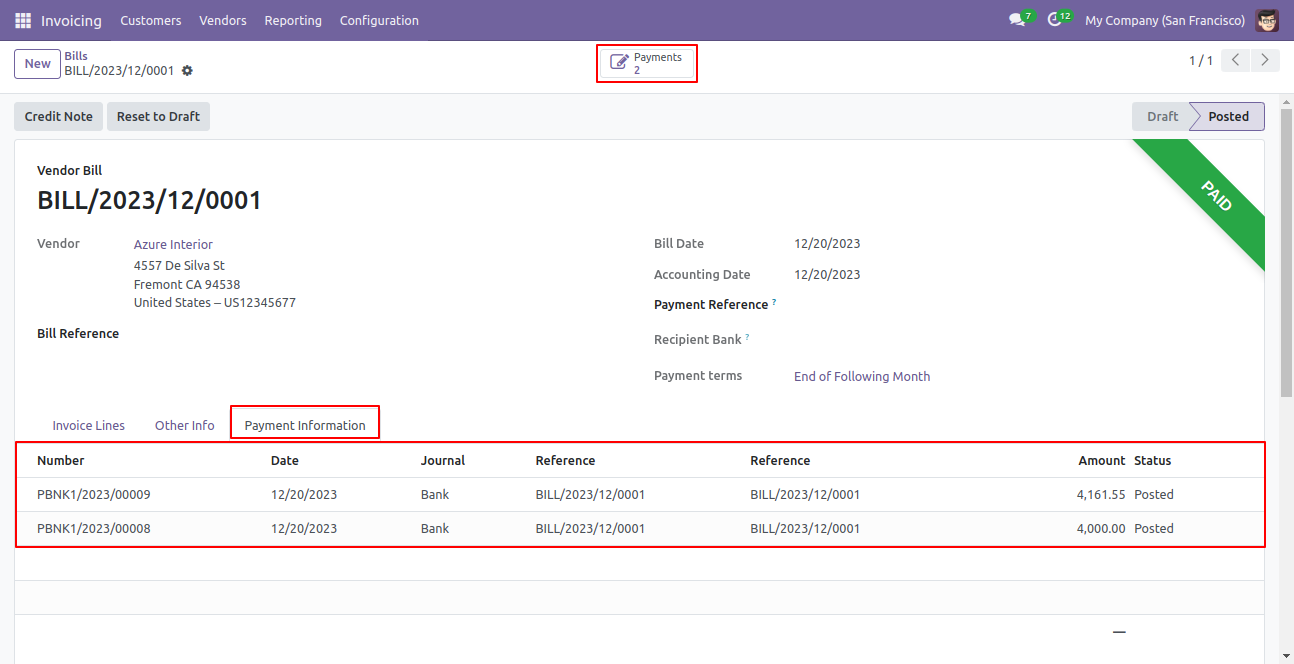Go to previous record arrow
Image resolution: width=1294 pixels, height=664 pixels.
(1236, 60)
